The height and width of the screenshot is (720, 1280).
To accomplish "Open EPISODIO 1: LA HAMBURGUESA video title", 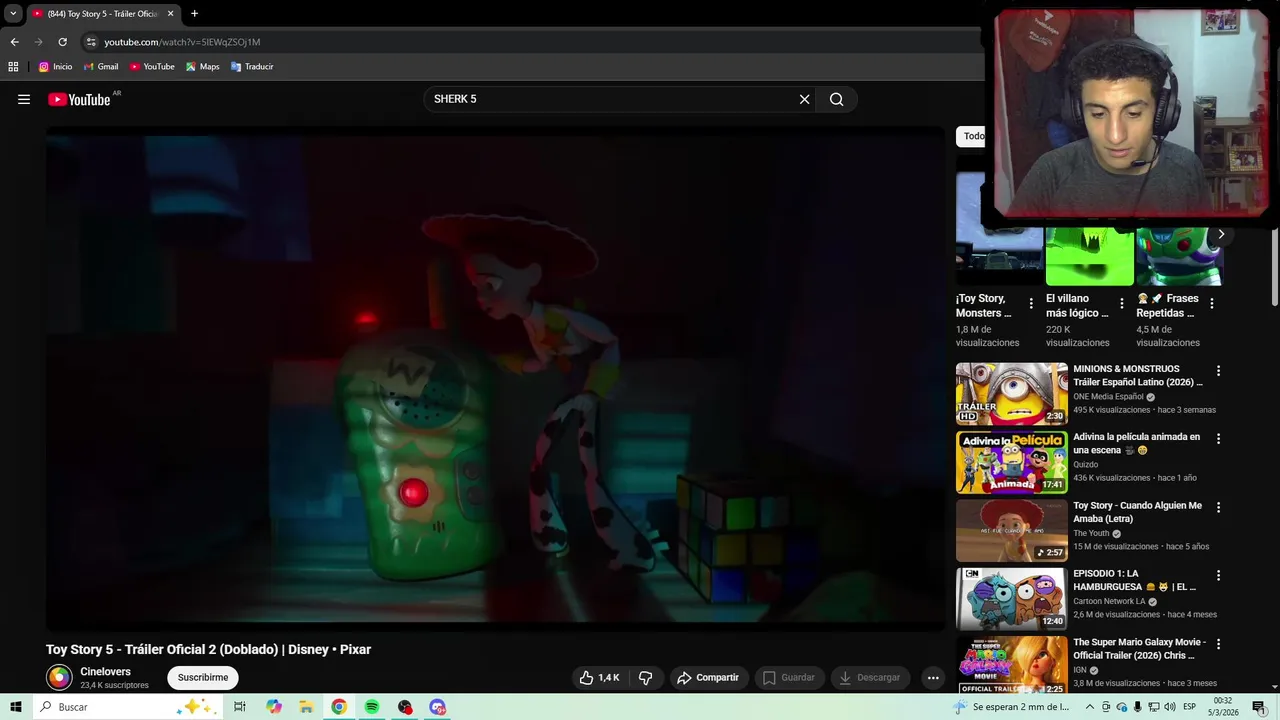I will [x=1134, y=580].
